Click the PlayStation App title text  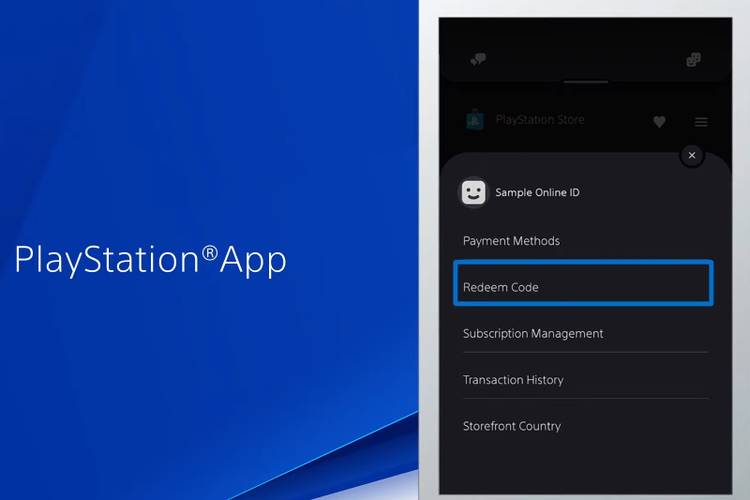(x=150, y=260)
